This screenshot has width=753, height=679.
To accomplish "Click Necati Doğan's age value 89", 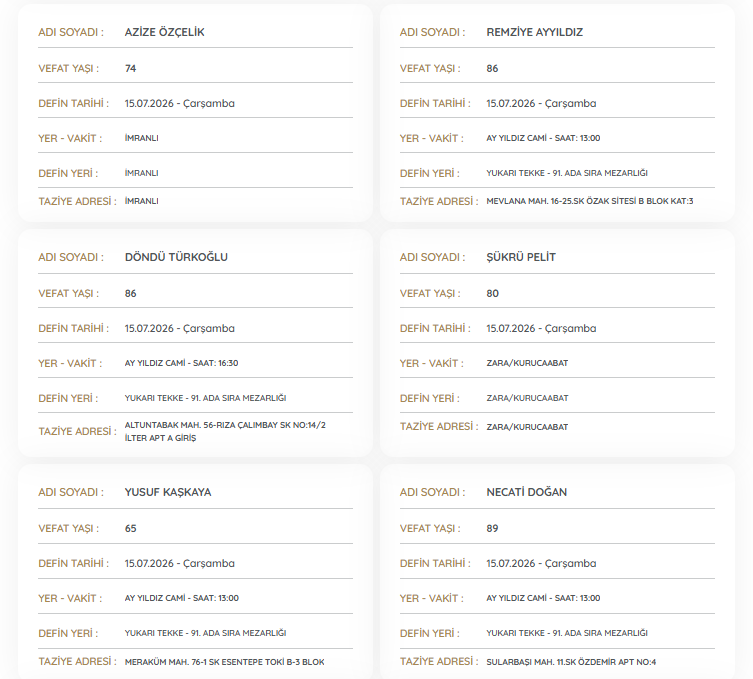I will (492, 528).
